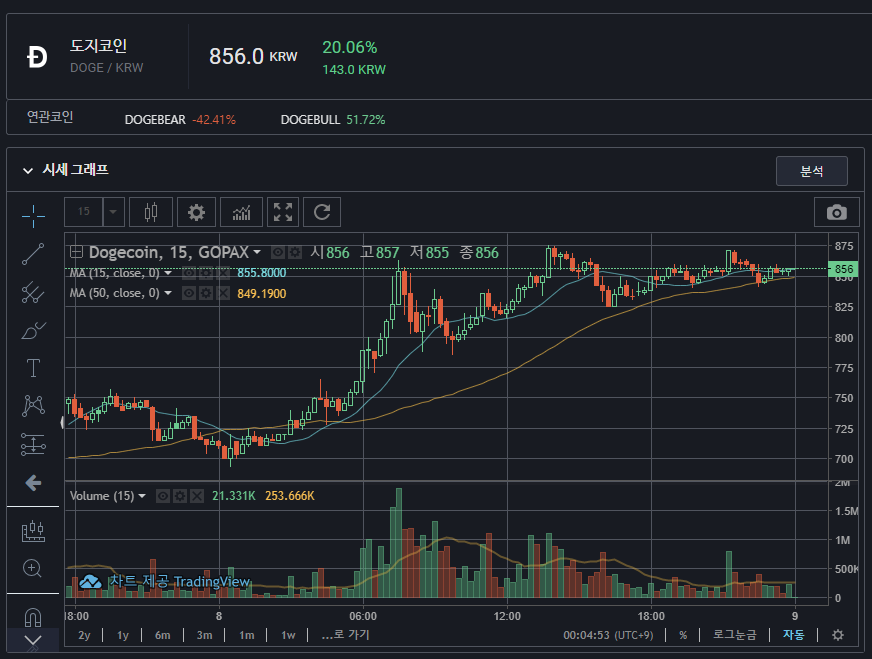Toggle 자동 auto scale

tap(794, 635)
